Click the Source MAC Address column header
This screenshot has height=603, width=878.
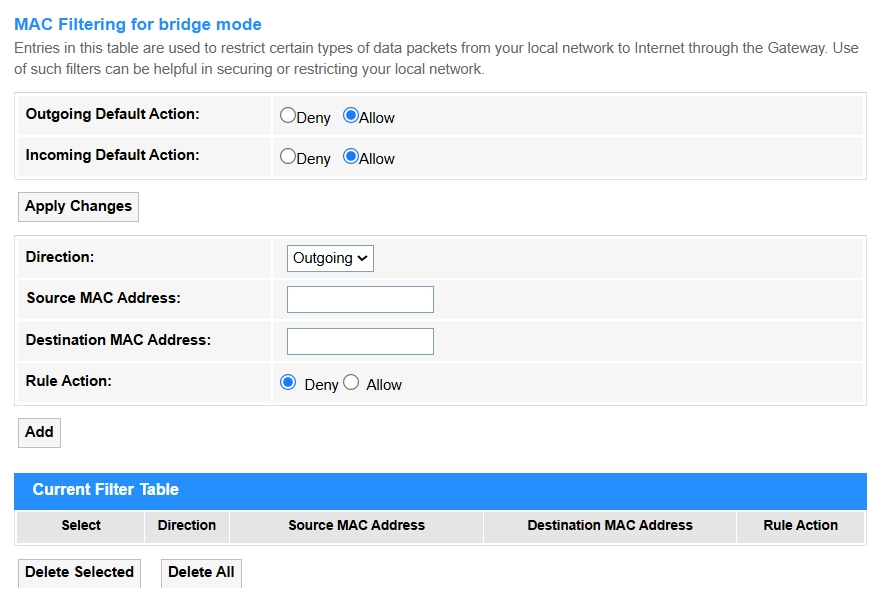click(x=356, y=525)
